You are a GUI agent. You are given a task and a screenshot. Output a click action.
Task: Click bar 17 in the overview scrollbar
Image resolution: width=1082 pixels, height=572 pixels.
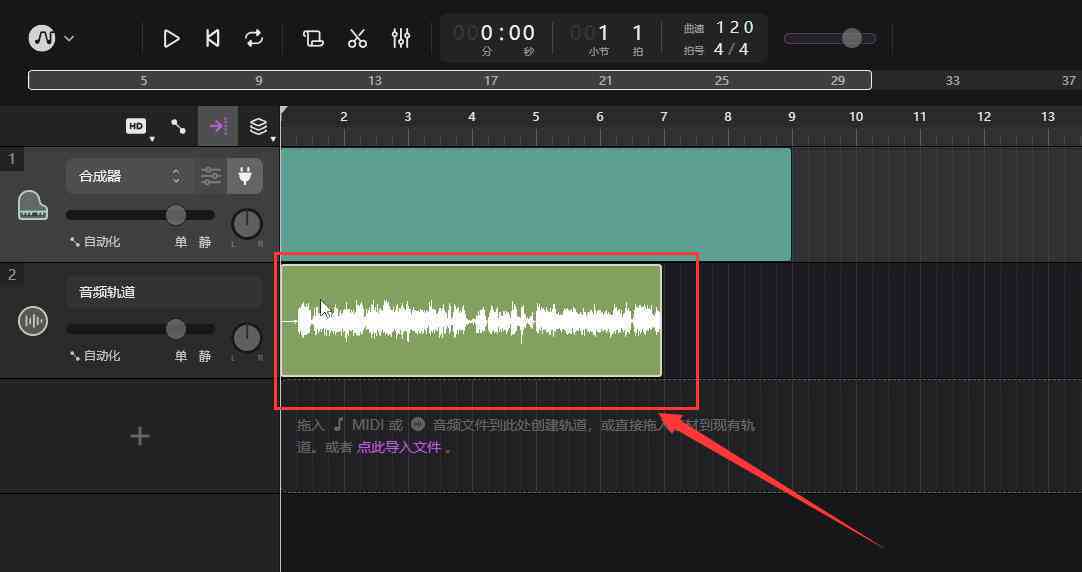491,81
